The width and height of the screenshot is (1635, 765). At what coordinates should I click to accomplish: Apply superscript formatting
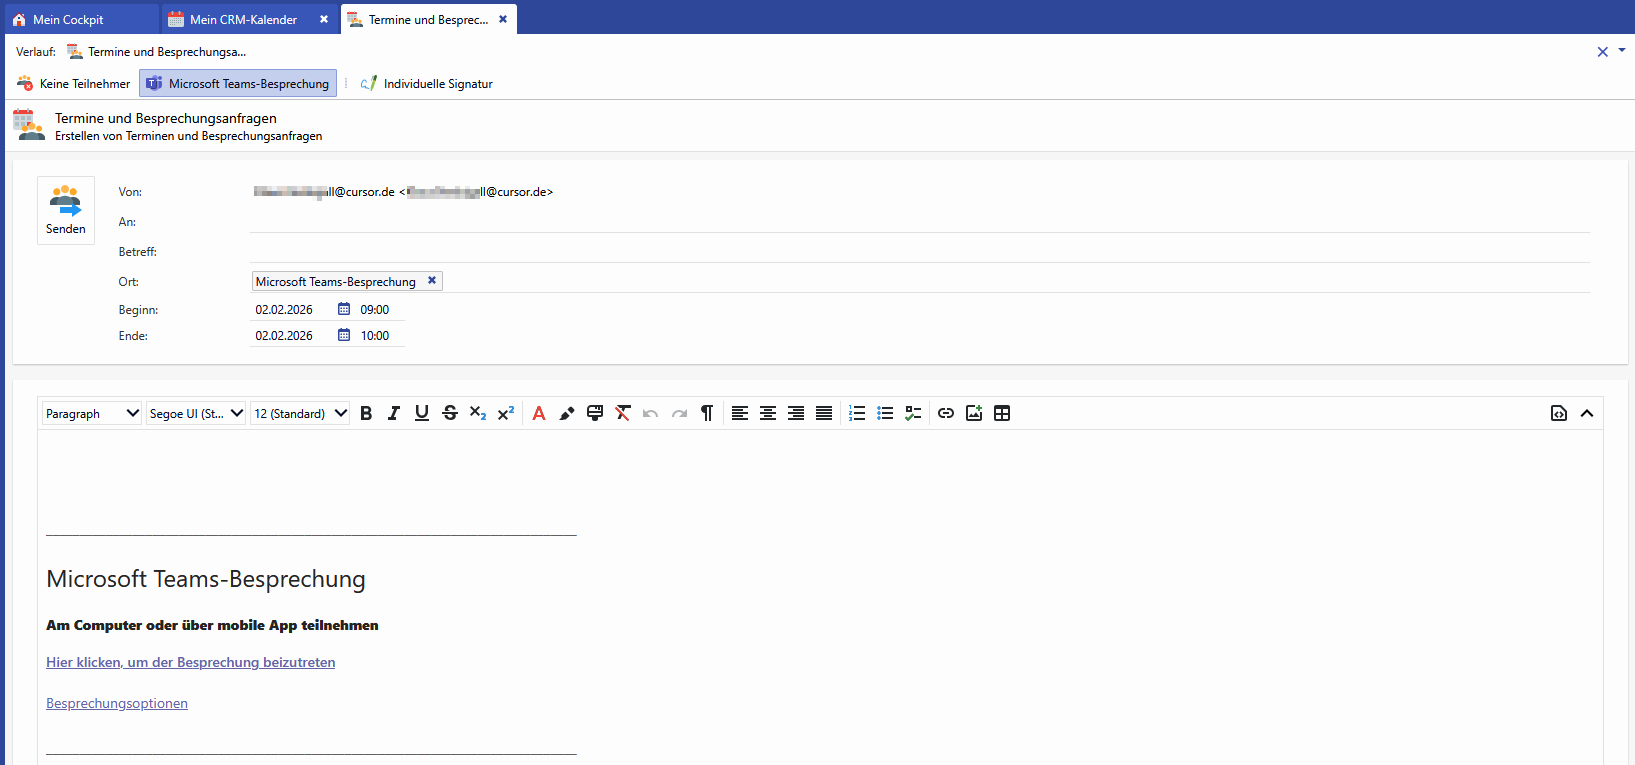pos(506,413)
